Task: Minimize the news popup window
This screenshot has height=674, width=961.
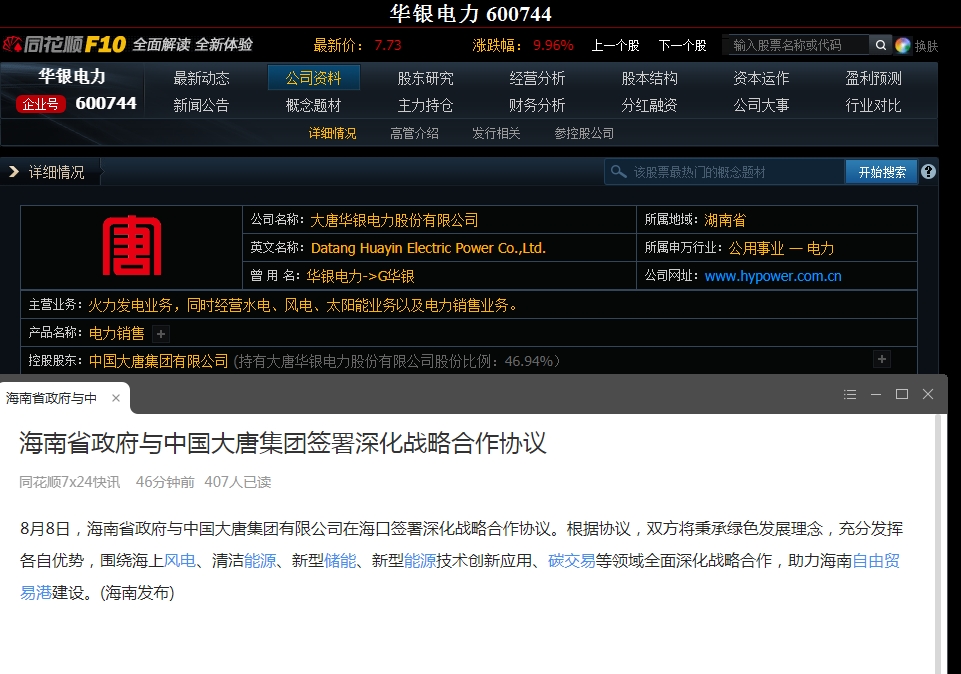Action: (x=876, y=395)
